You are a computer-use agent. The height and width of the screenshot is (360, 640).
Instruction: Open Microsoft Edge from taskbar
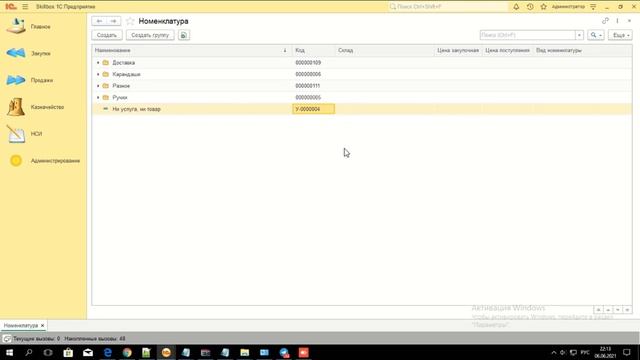pyautogui.click(x=107, y=353)
